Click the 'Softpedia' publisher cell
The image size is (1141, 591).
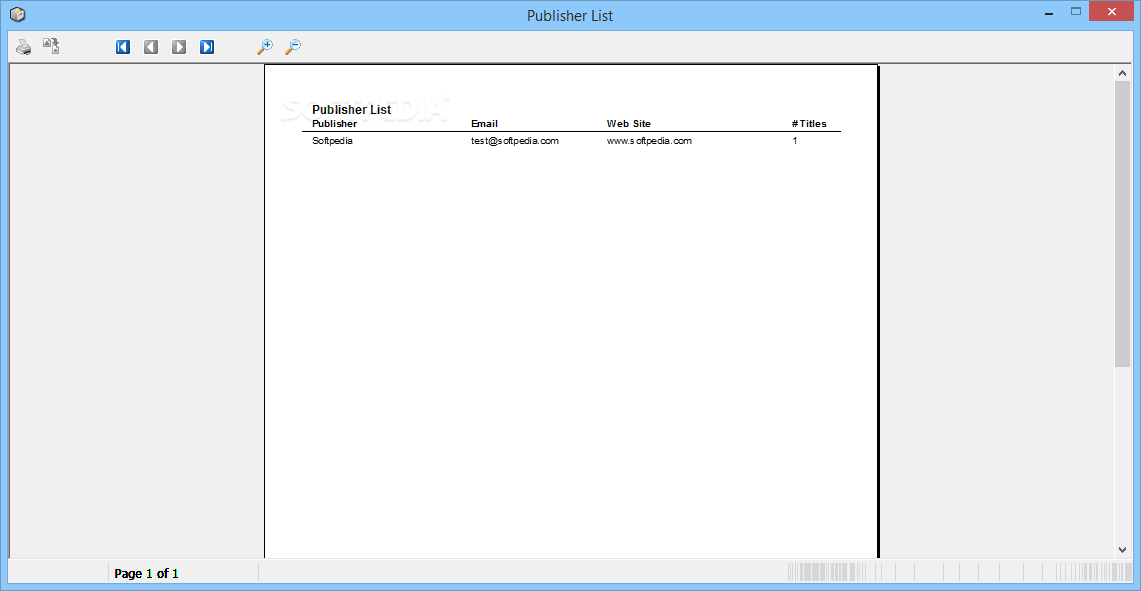(x=333, y=141)
